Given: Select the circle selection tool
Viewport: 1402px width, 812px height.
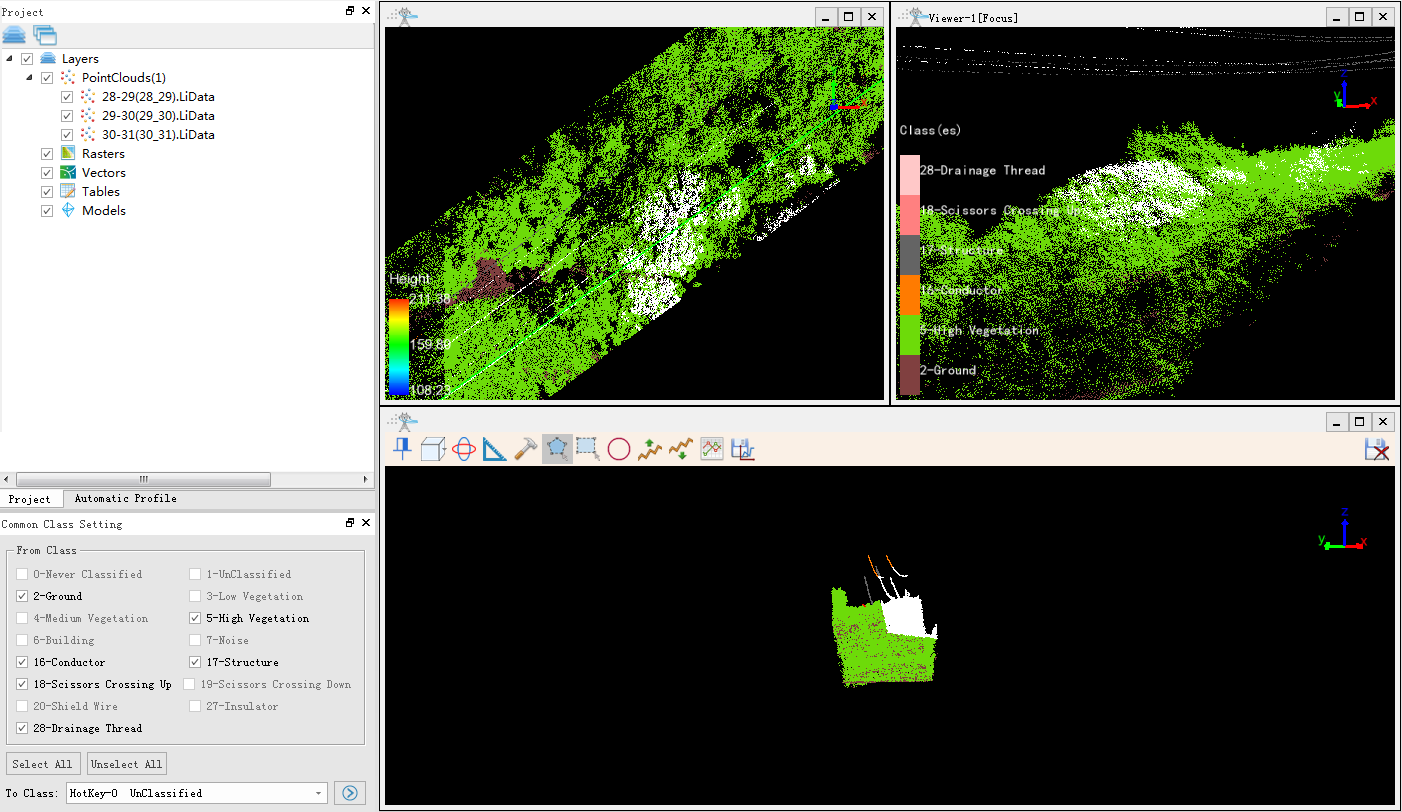Looking at the screenshot, I should point(619,449).
